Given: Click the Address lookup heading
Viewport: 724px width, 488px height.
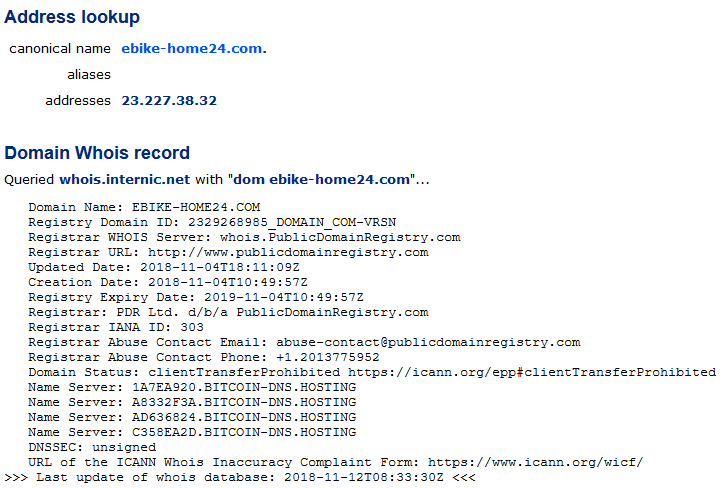Looking at the screenshot, I should 72,17.
